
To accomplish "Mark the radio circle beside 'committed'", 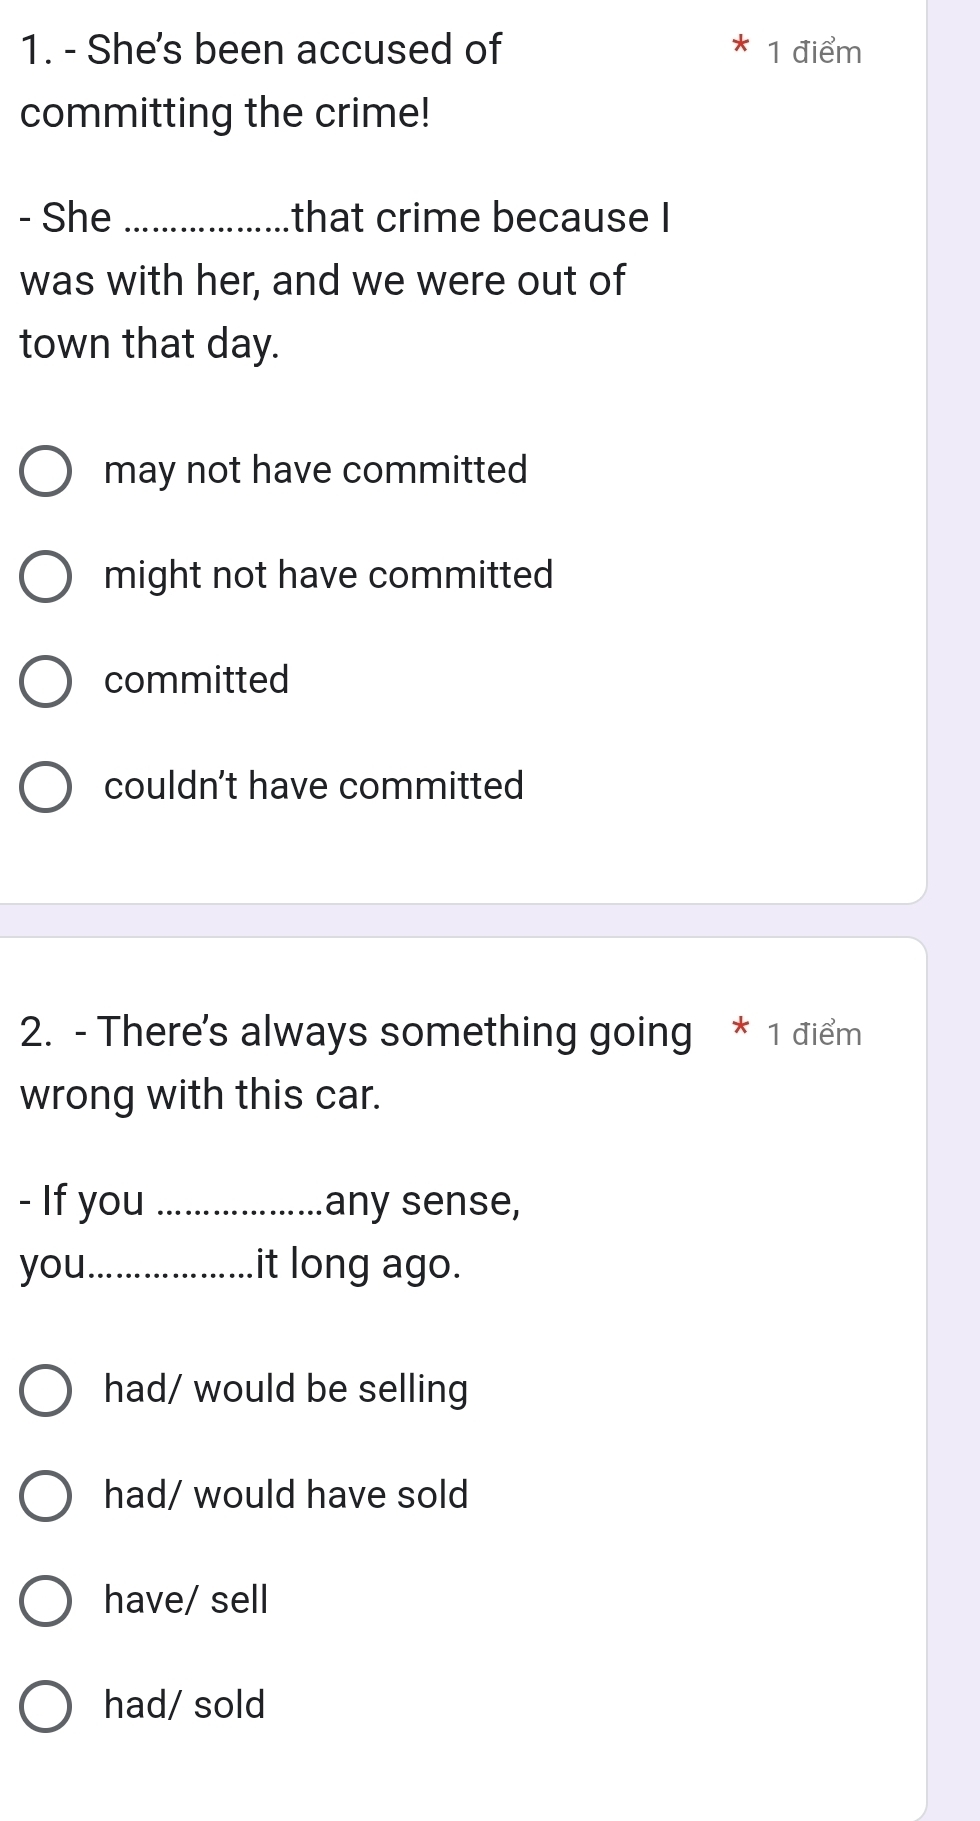I will (x=46, y=681).
